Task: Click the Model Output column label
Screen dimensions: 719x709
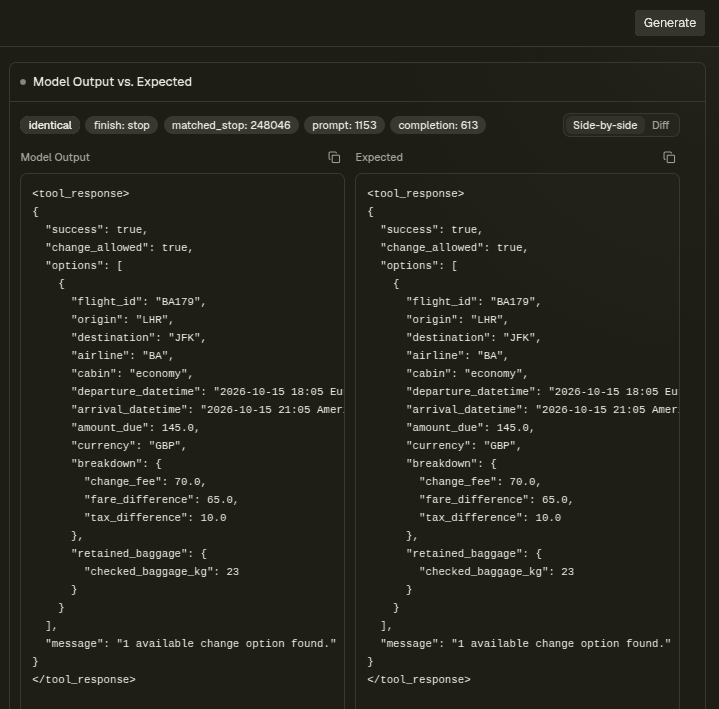Action: coord(55,157)
